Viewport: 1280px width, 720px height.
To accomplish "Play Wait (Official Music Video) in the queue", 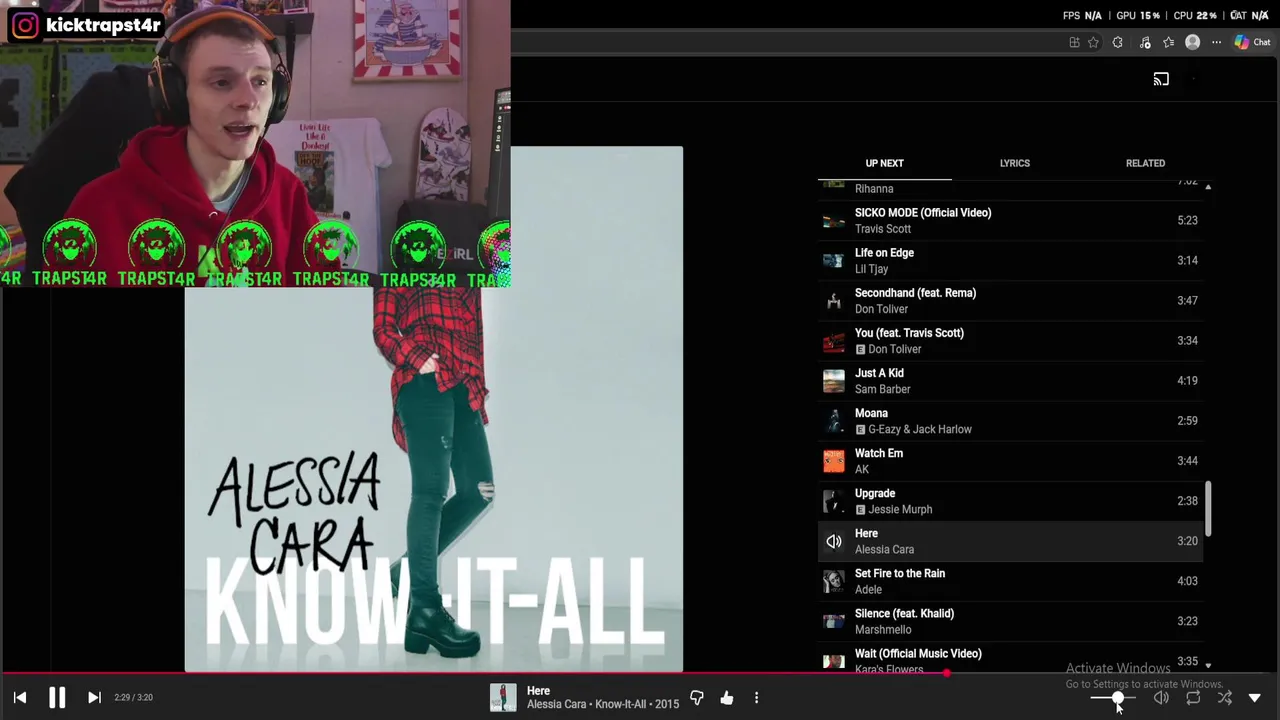I will pos(1010,657).
